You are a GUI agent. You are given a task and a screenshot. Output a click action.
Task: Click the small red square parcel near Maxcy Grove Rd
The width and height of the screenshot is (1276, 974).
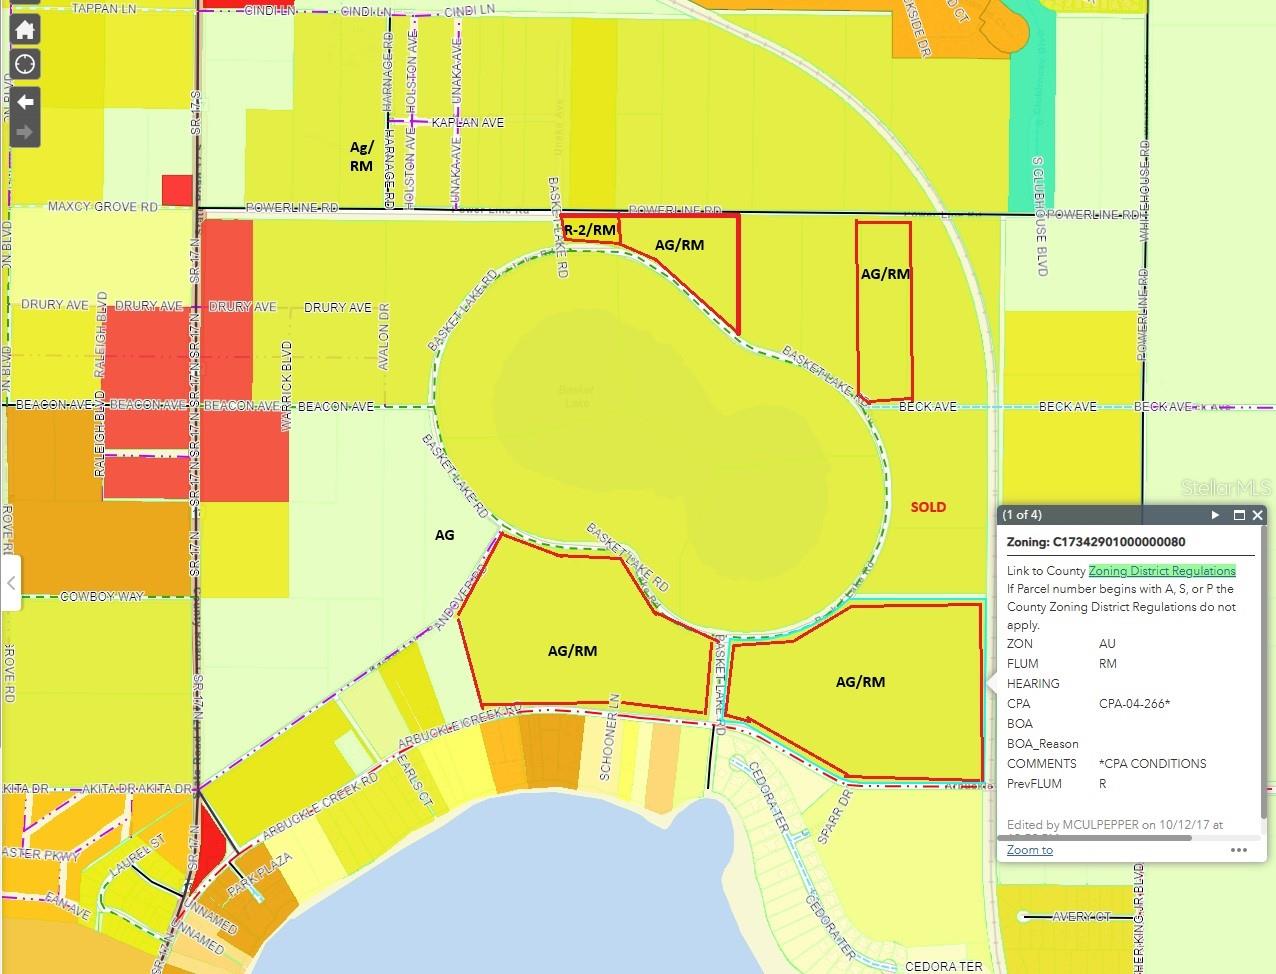[x=176, y=190]
